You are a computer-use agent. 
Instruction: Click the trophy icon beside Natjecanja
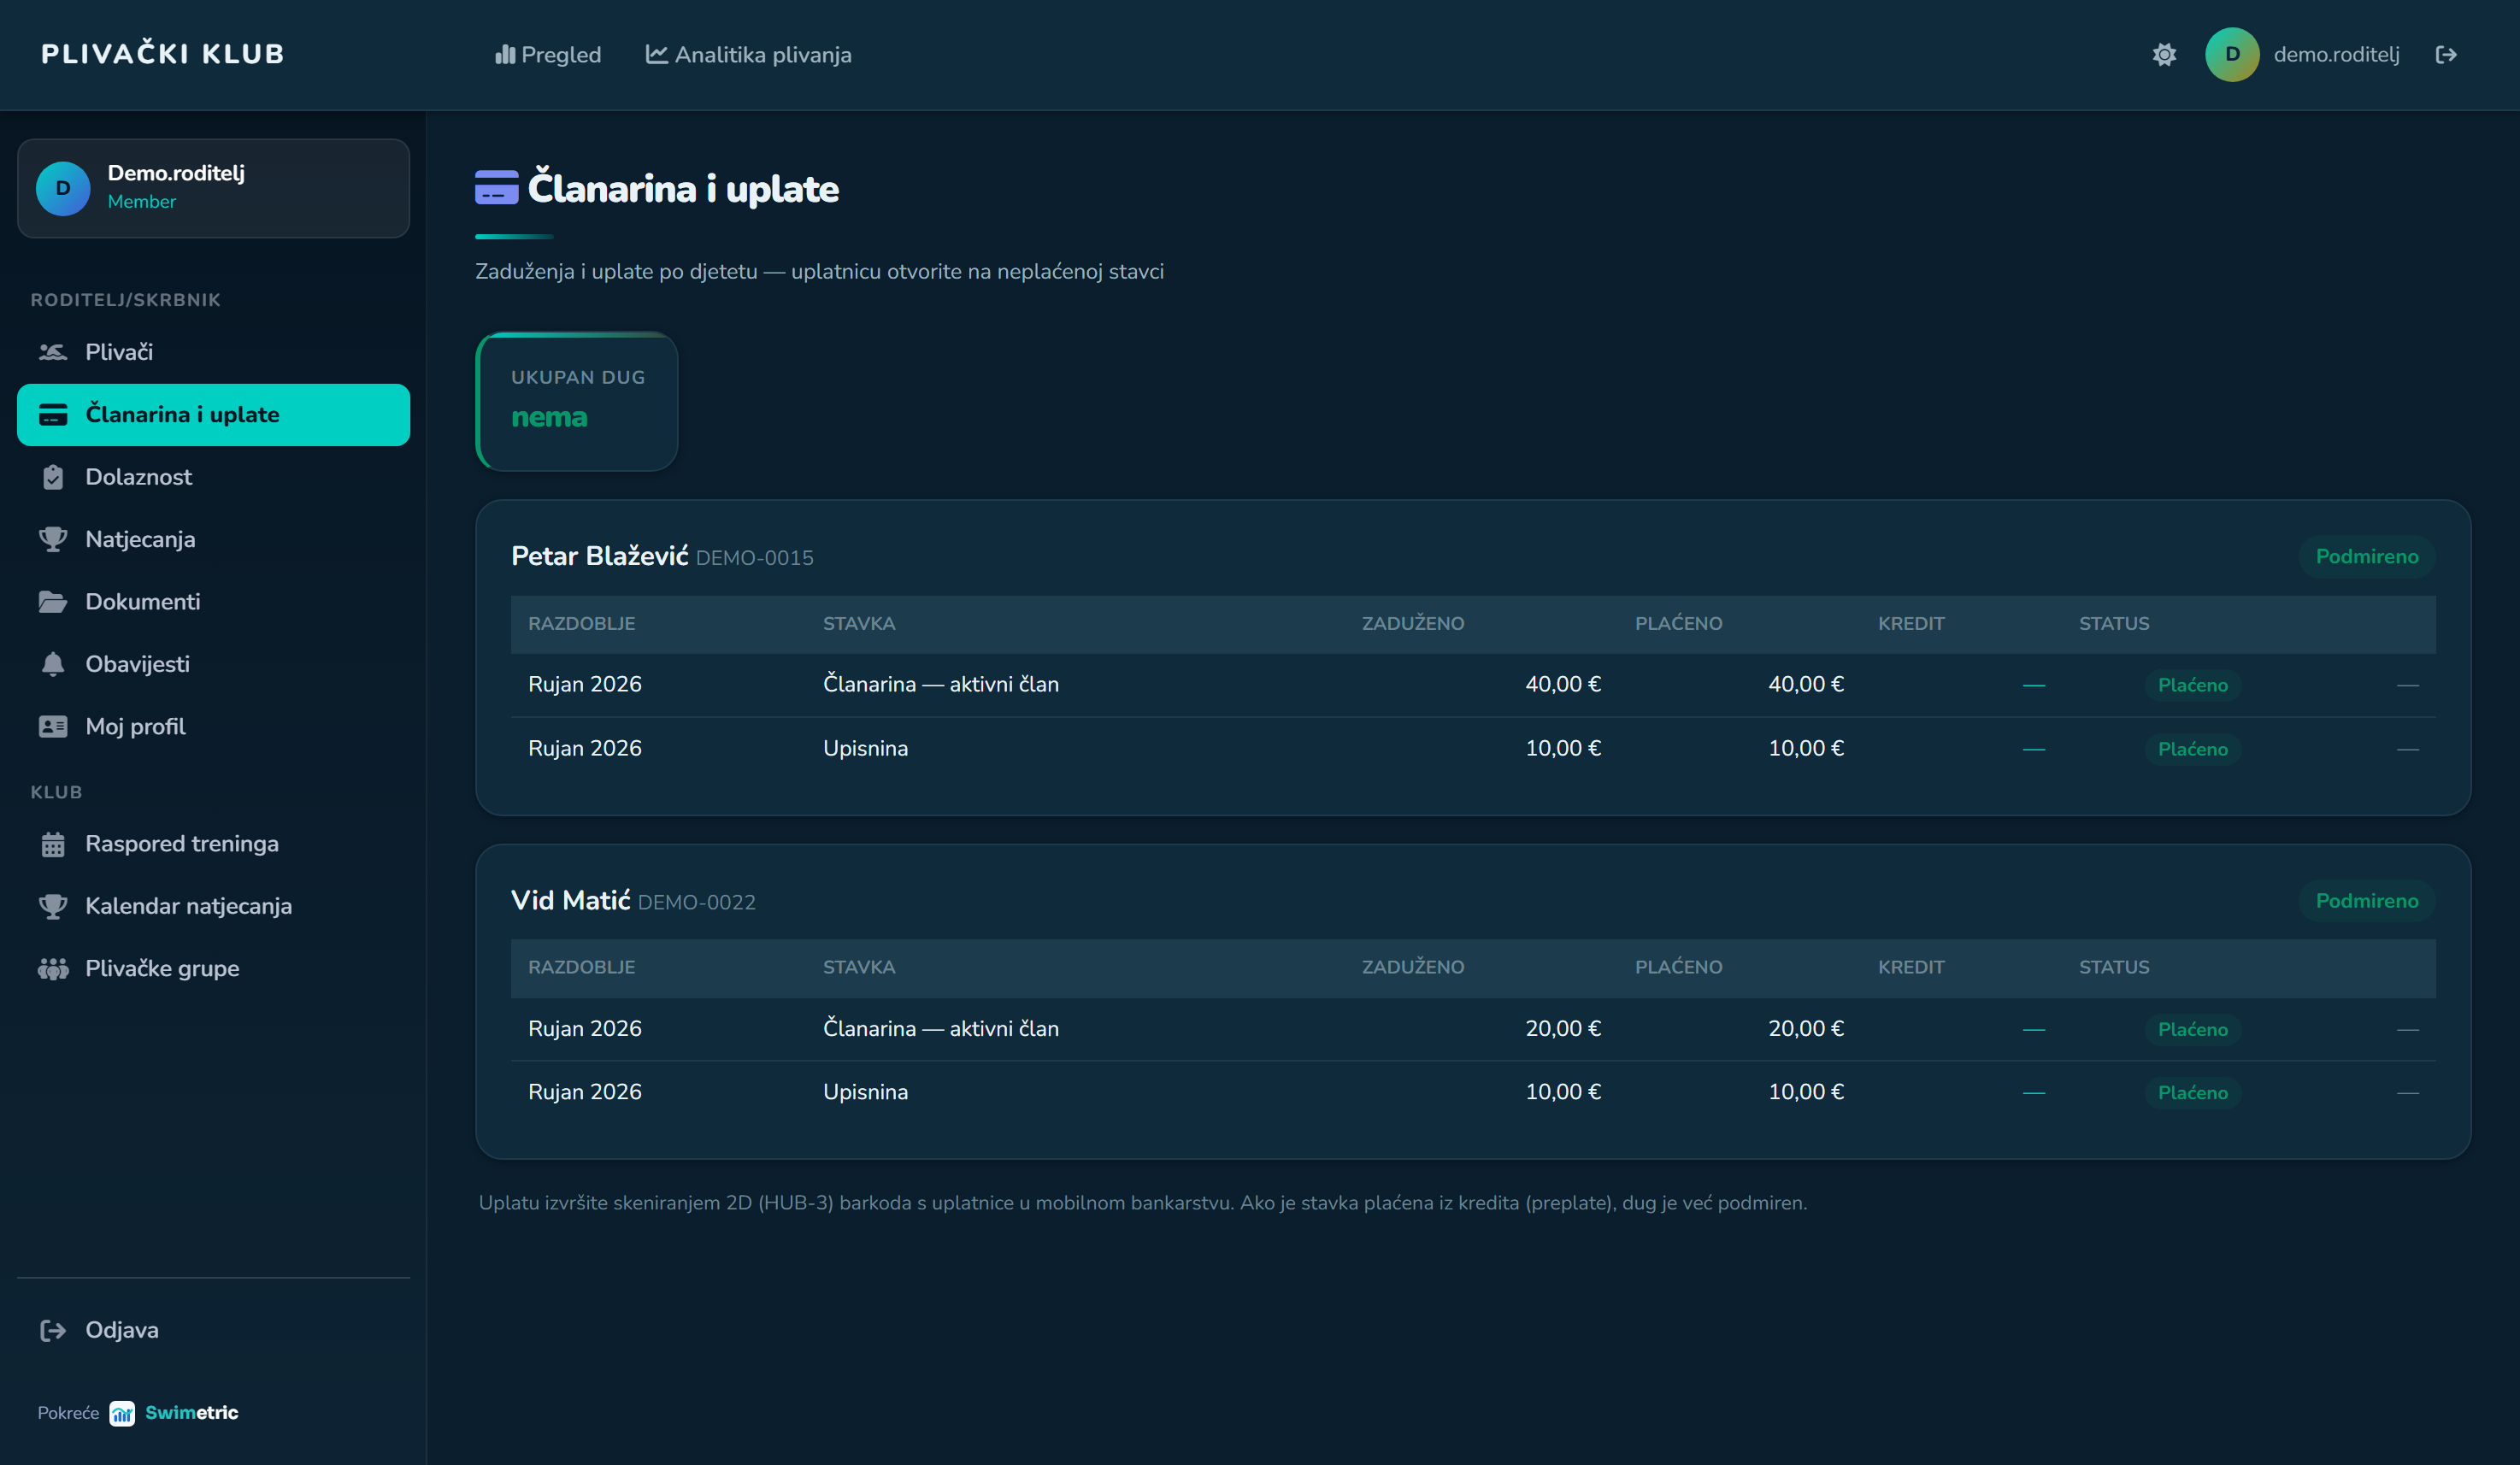[53, 540]
